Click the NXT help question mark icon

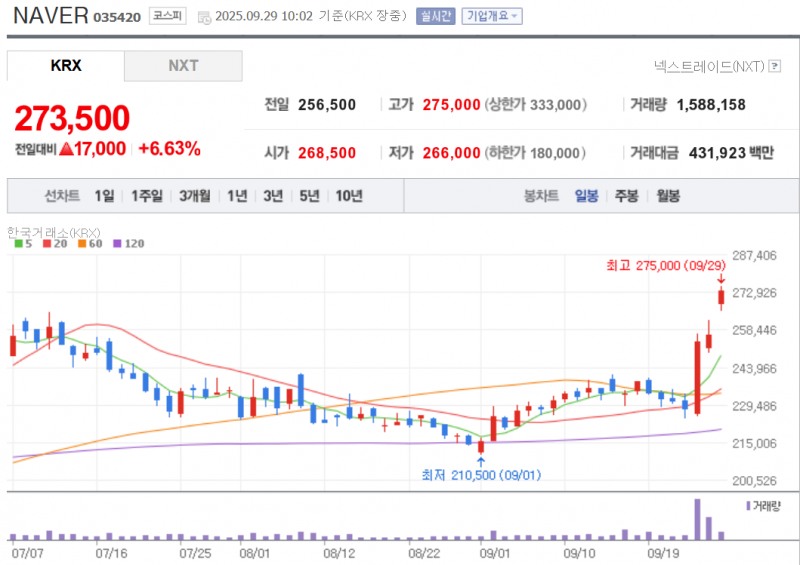click(774, 66)
